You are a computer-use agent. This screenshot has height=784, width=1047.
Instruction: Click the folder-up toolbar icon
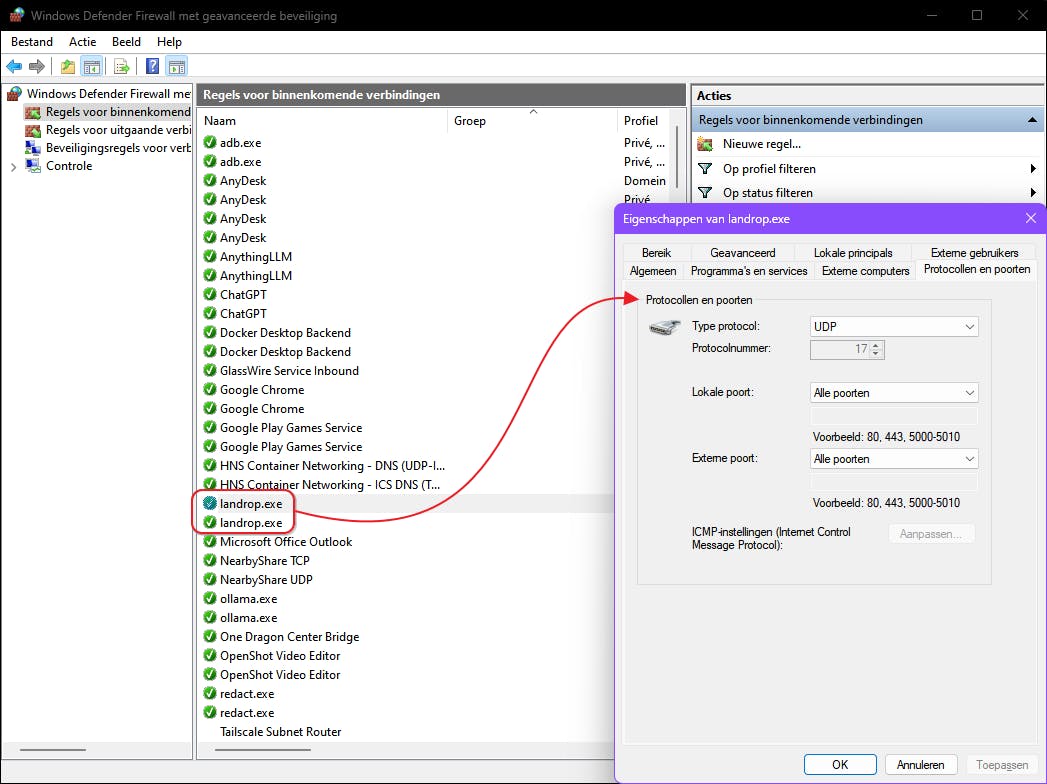click(x=67, y=66)
